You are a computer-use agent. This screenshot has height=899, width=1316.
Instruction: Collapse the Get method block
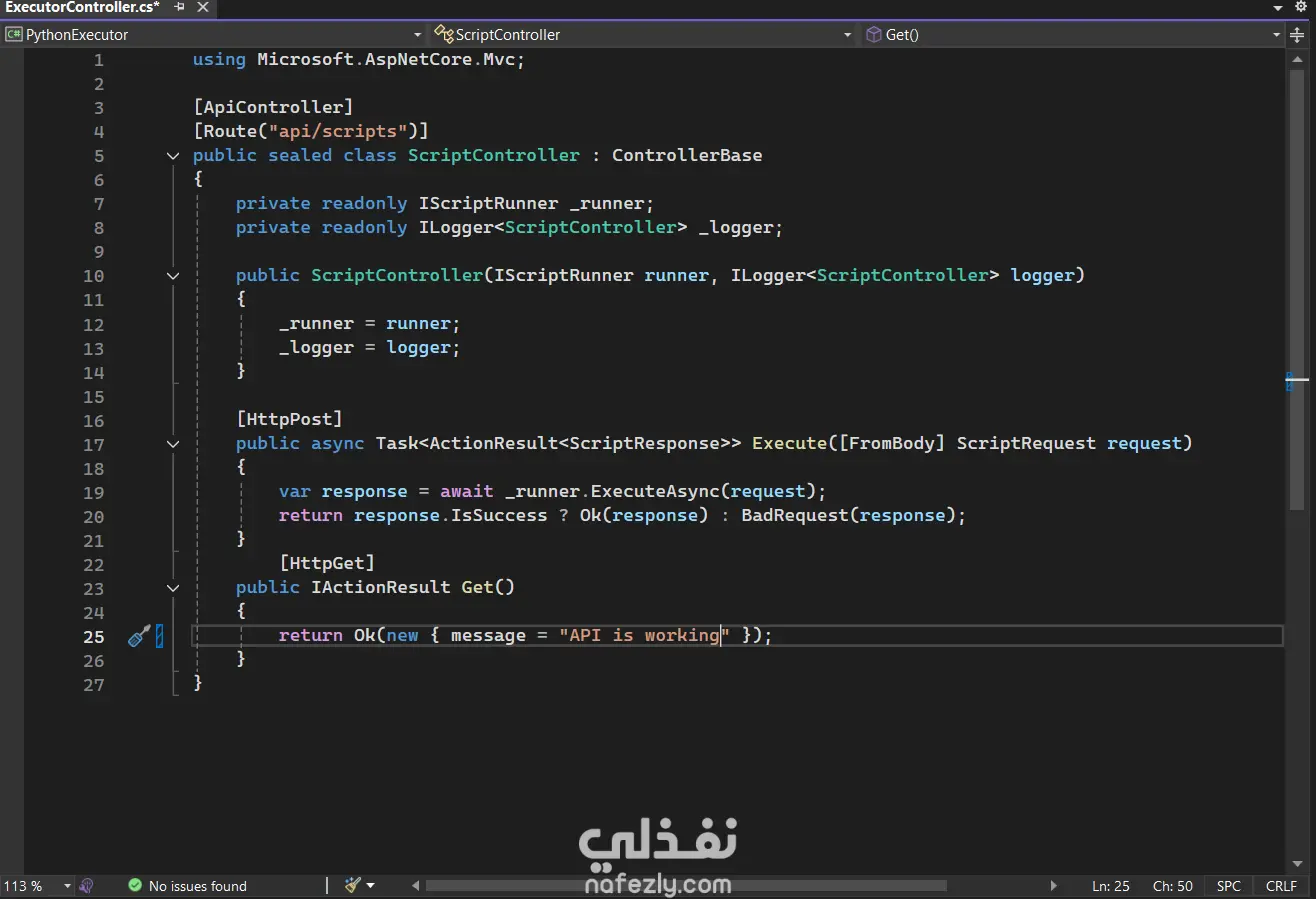pyautogui.click(x=173, y=588)
